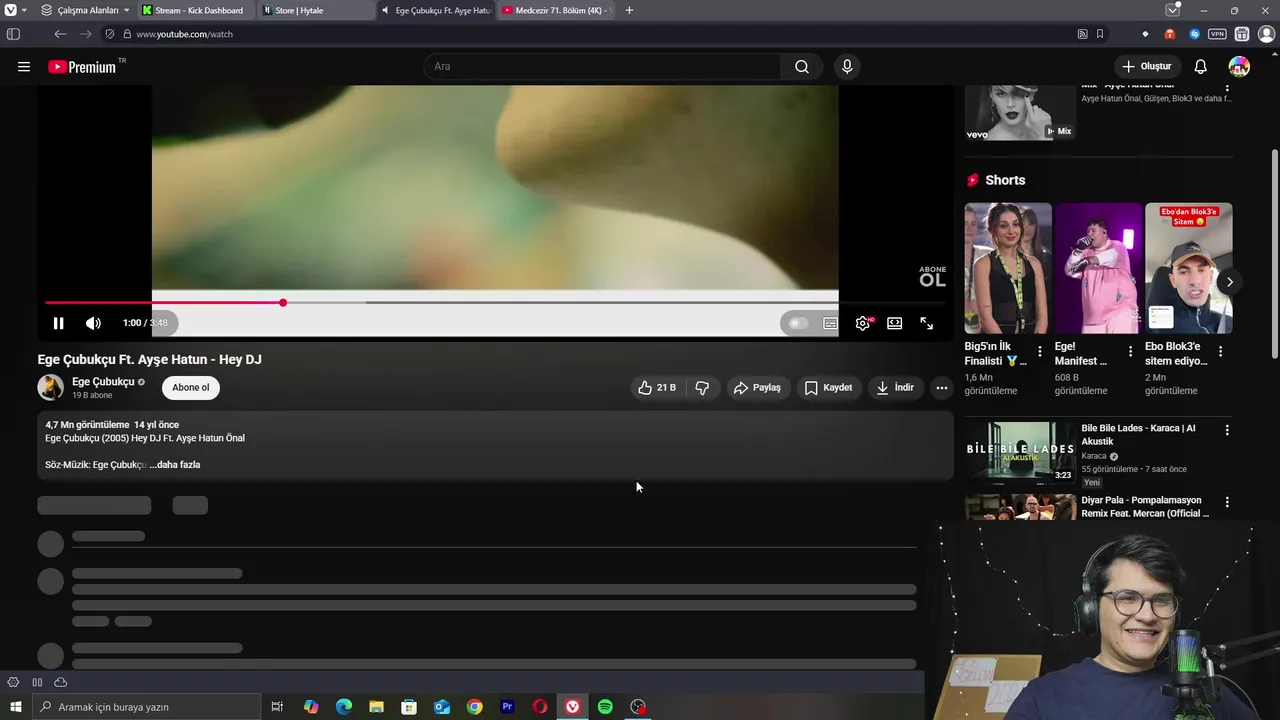
Task: Share the video via Paylaş button
Action: coord(757,388)
